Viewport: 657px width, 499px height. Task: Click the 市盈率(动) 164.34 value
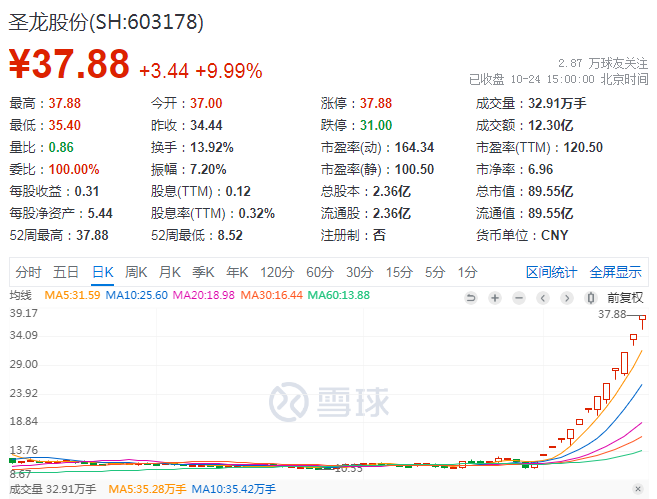(x=414, y=147)
